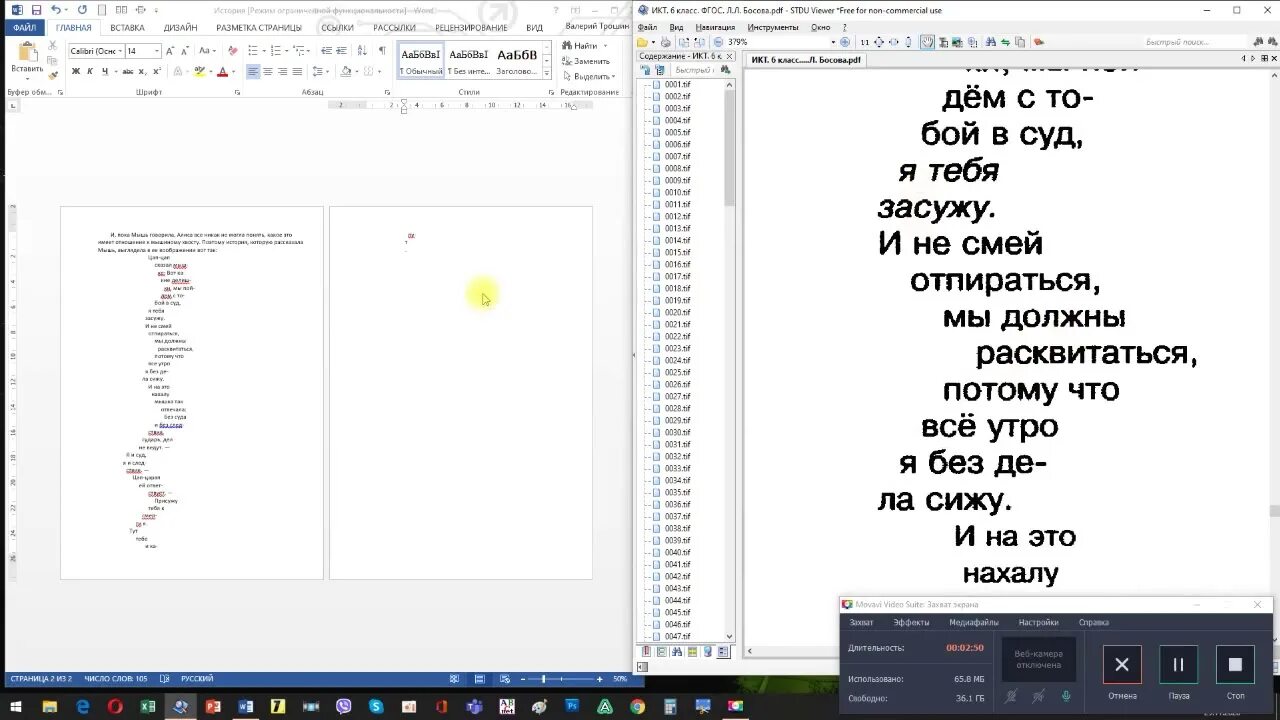Click the Quick search field in STDU Viewer
The height and width of the screenshot is (720, 1280).
1195,42
